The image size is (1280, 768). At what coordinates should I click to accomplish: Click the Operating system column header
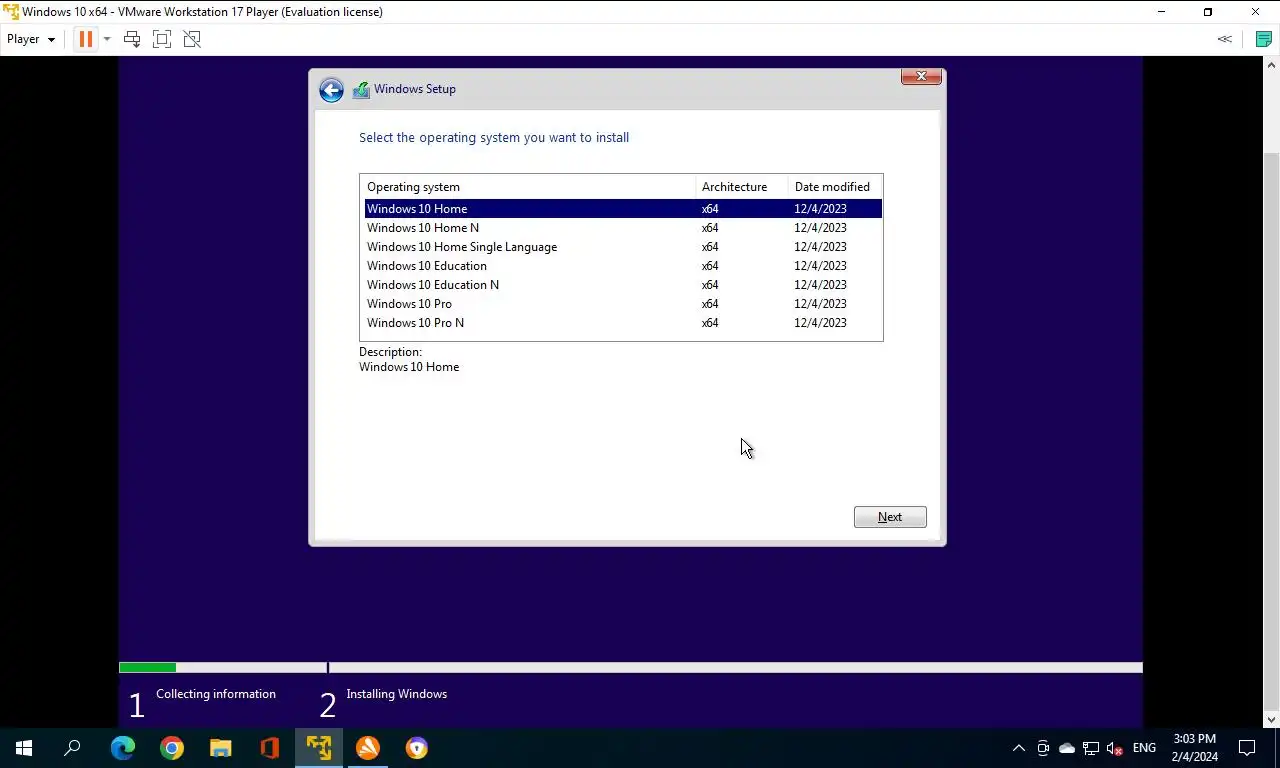coord(528,187)
